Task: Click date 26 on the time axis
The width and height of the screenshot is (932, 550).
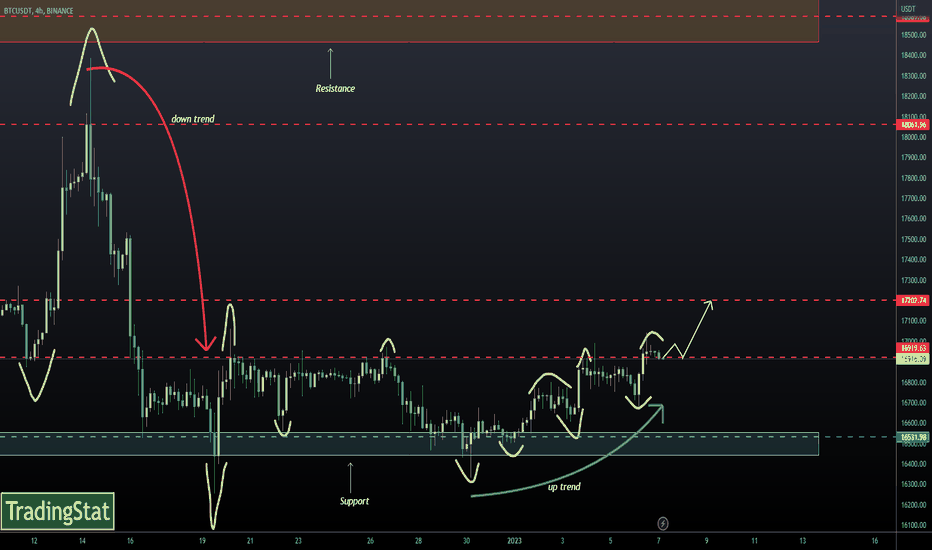Action: coord(370,540)
